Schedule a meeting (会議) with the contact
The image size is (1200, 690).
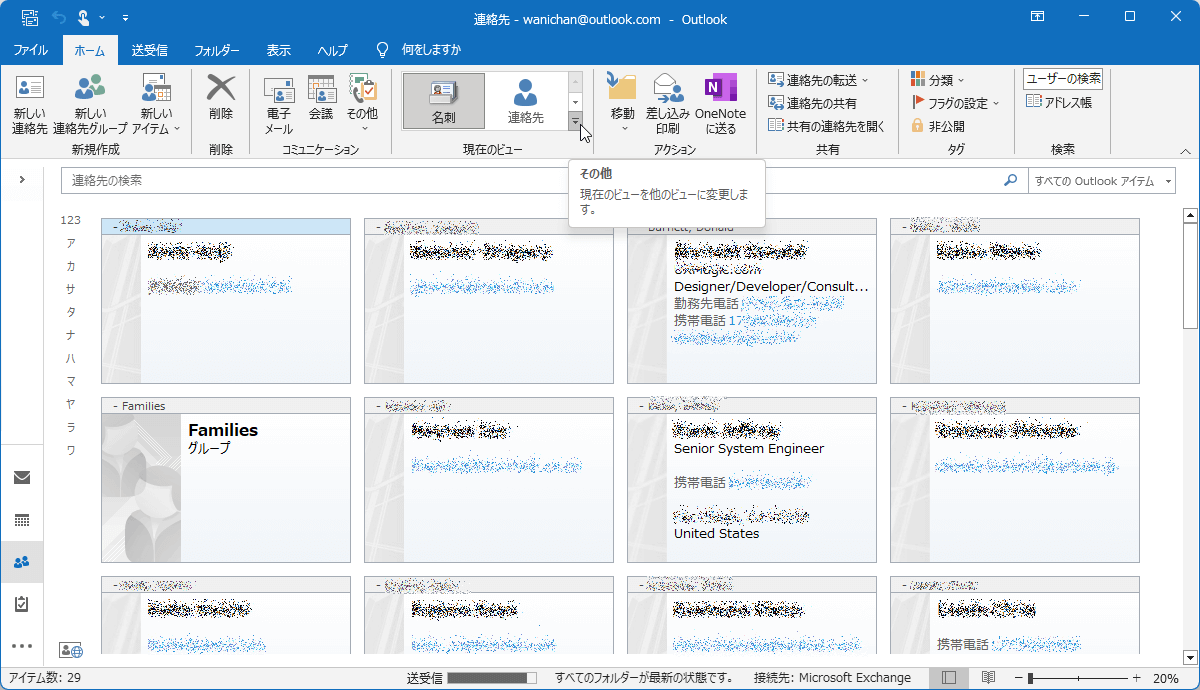pos(321,100)
